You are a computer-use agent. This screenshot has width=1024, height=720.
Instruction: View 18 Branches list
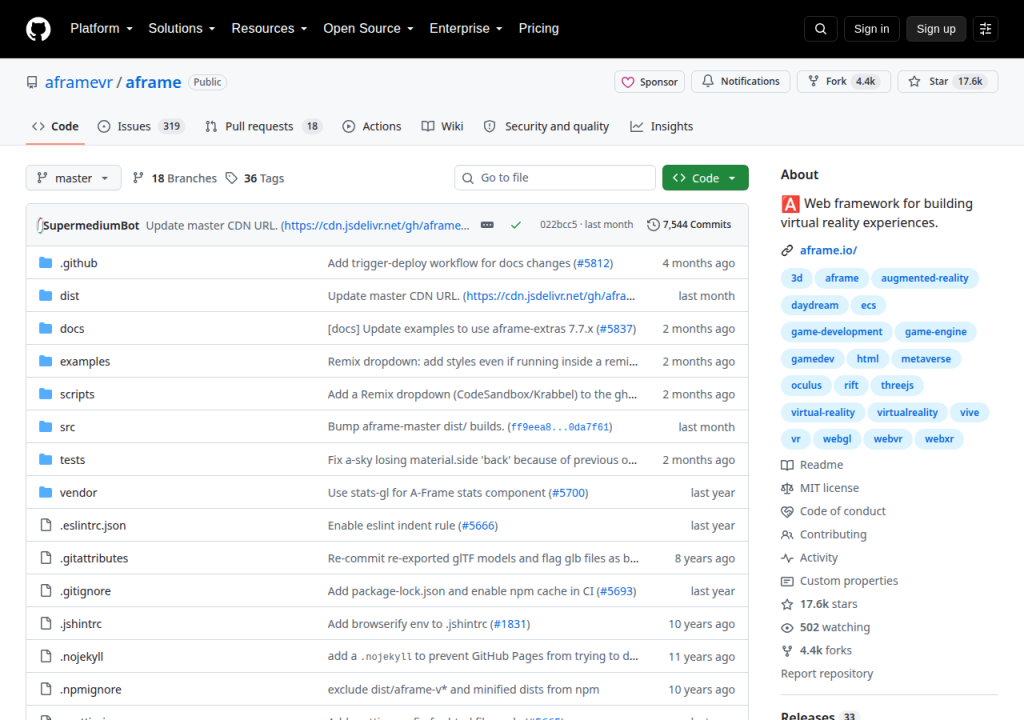[x=175, y=178]
